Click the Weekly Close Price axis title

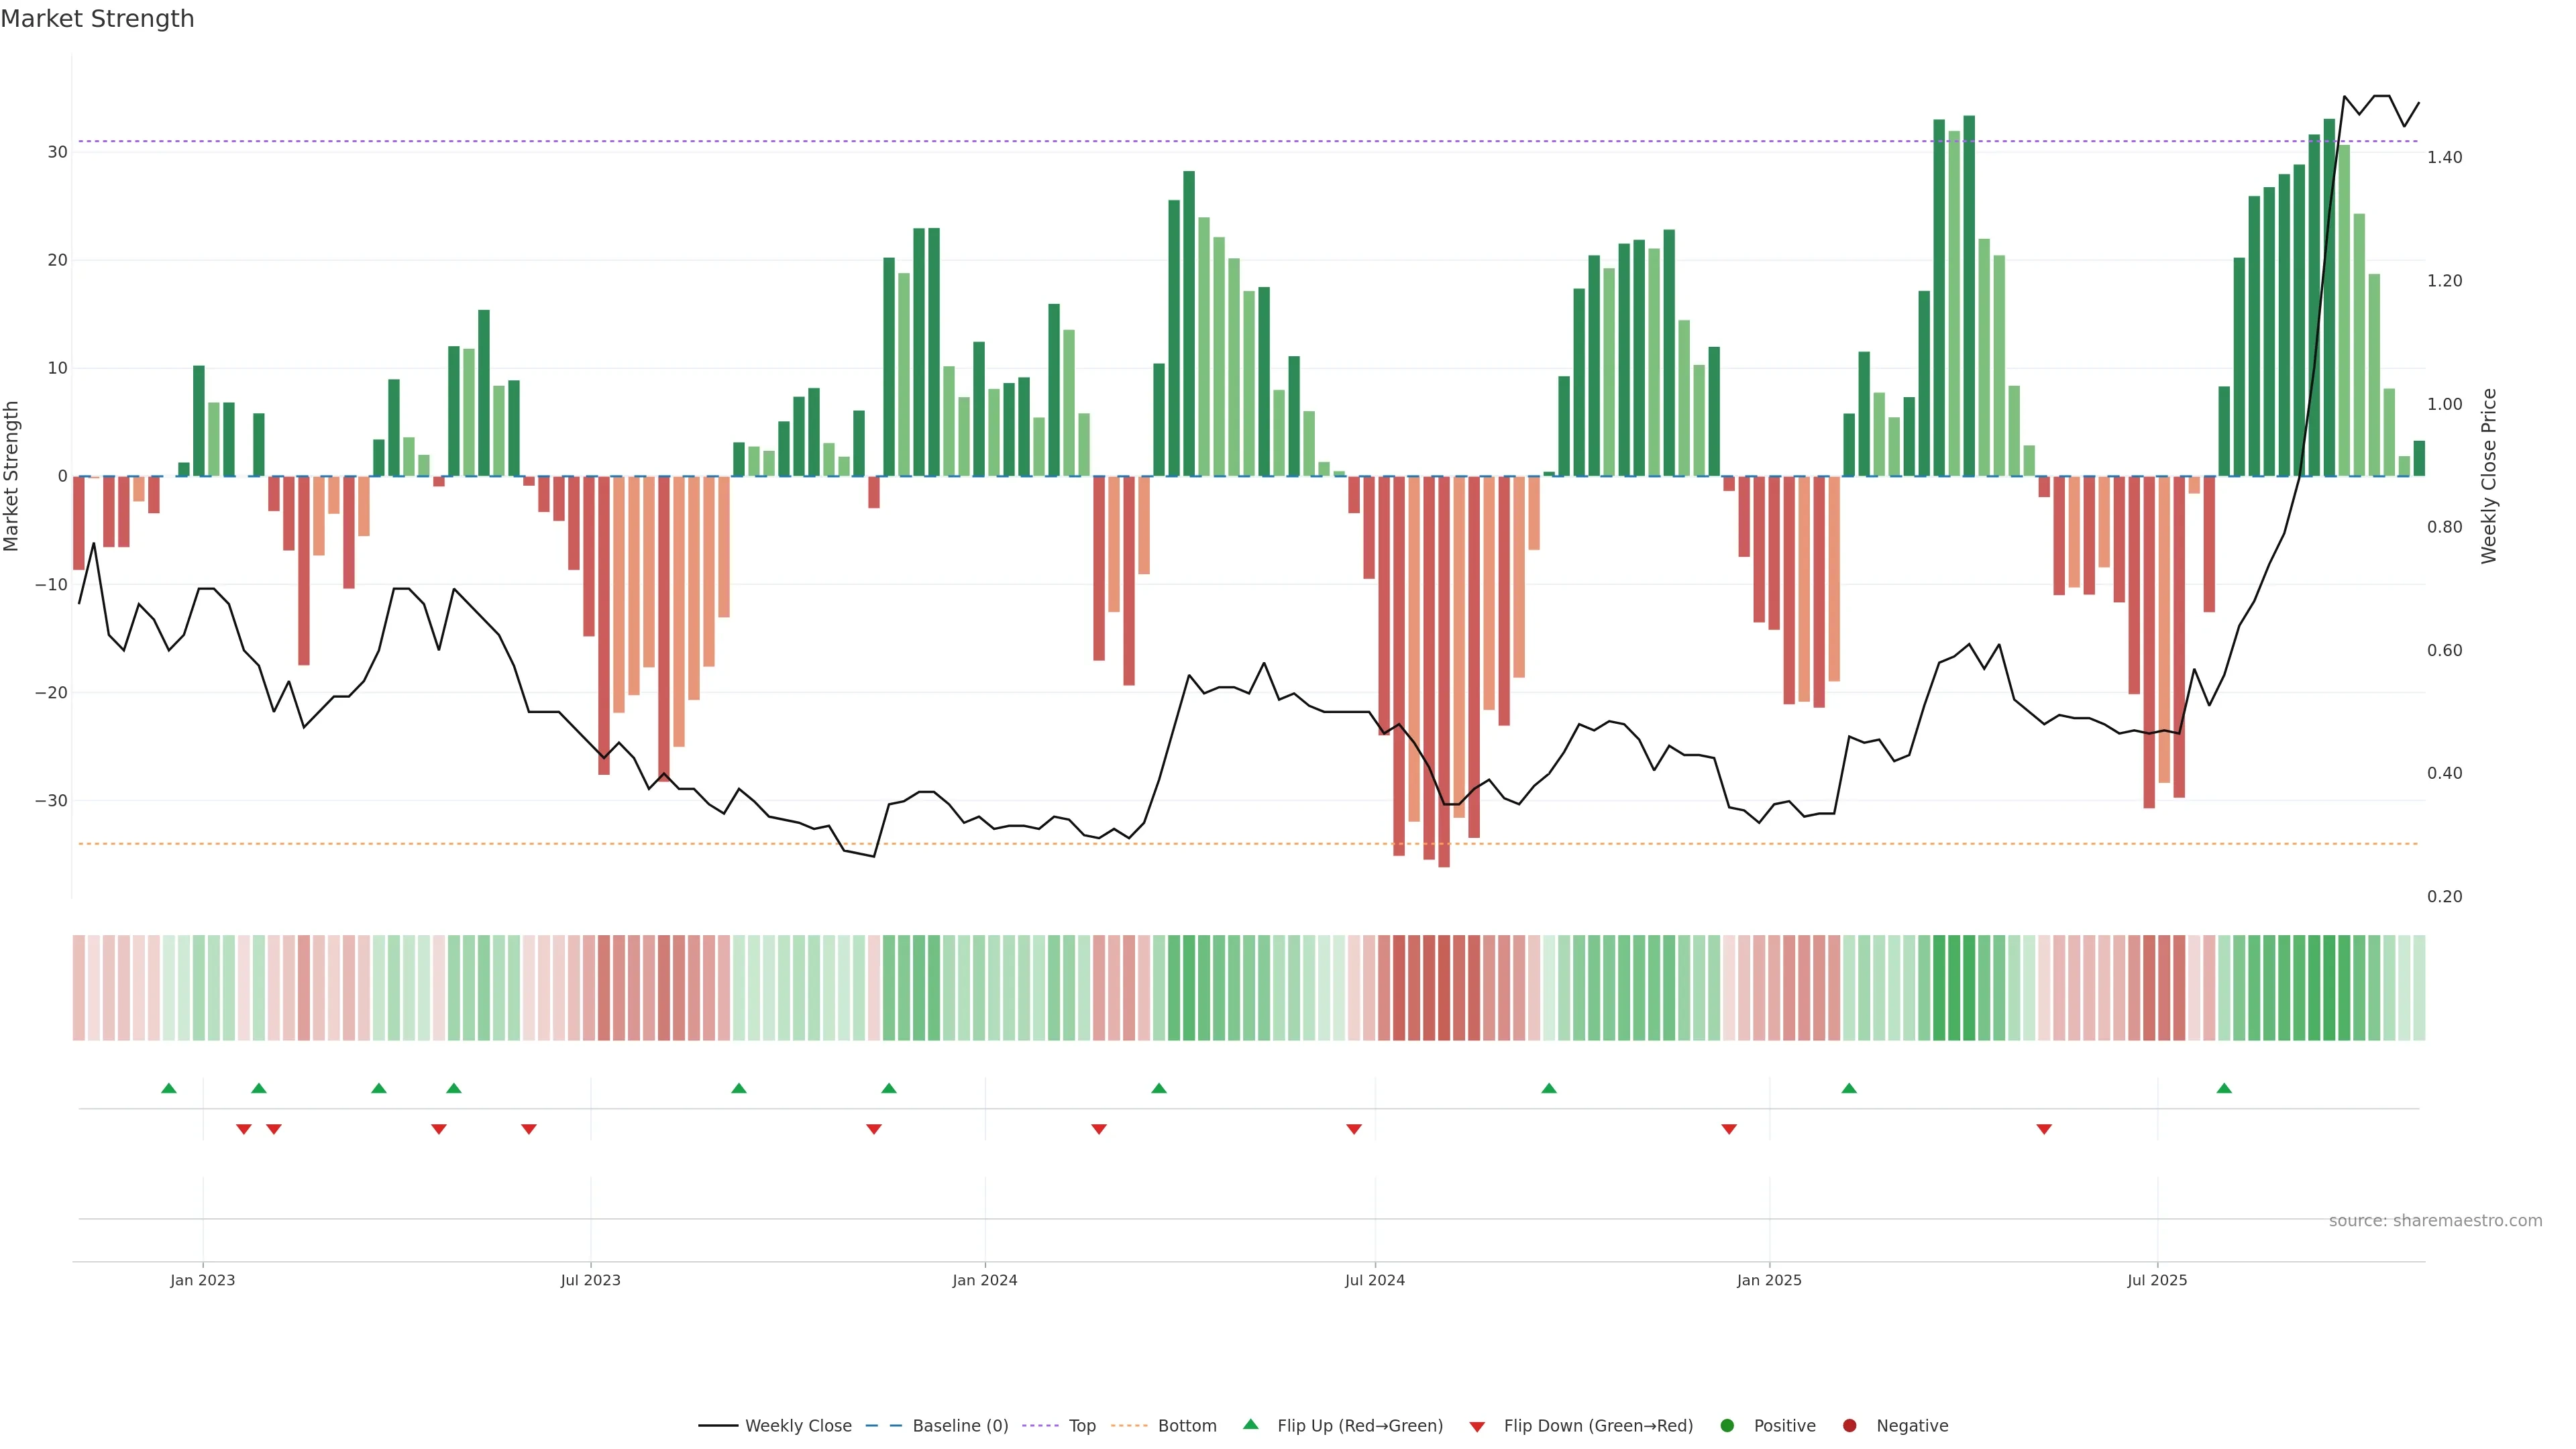coord(2489,476)
